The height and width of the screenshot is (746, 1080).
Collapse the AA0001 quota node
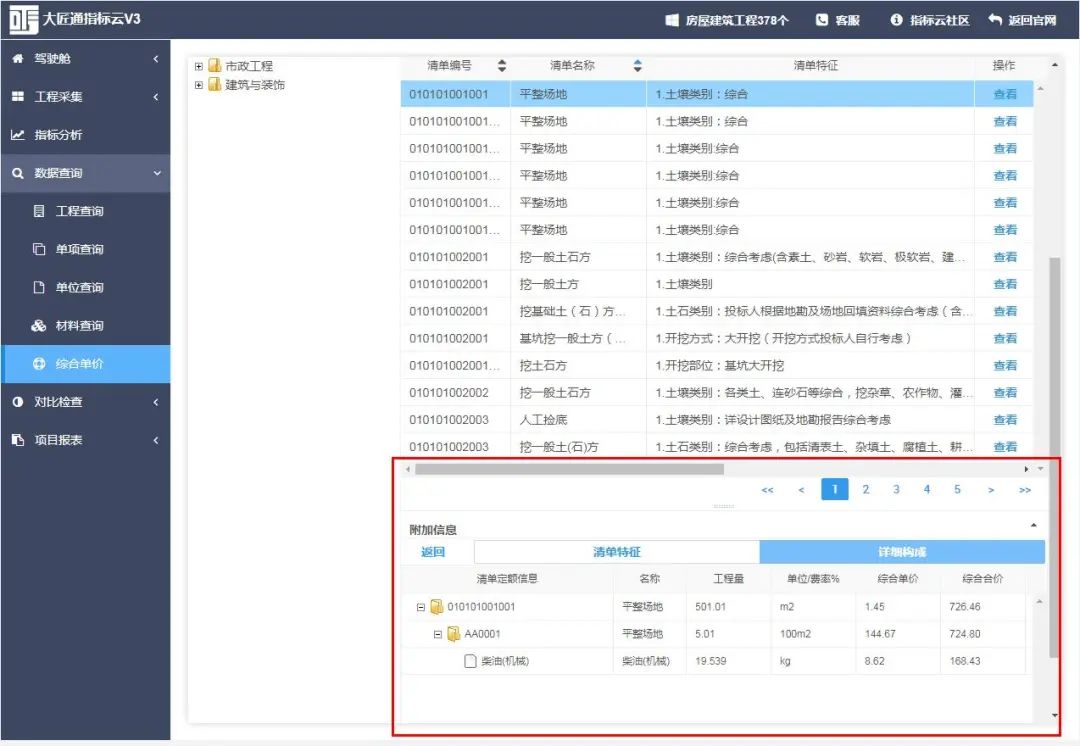click(437, 634)
